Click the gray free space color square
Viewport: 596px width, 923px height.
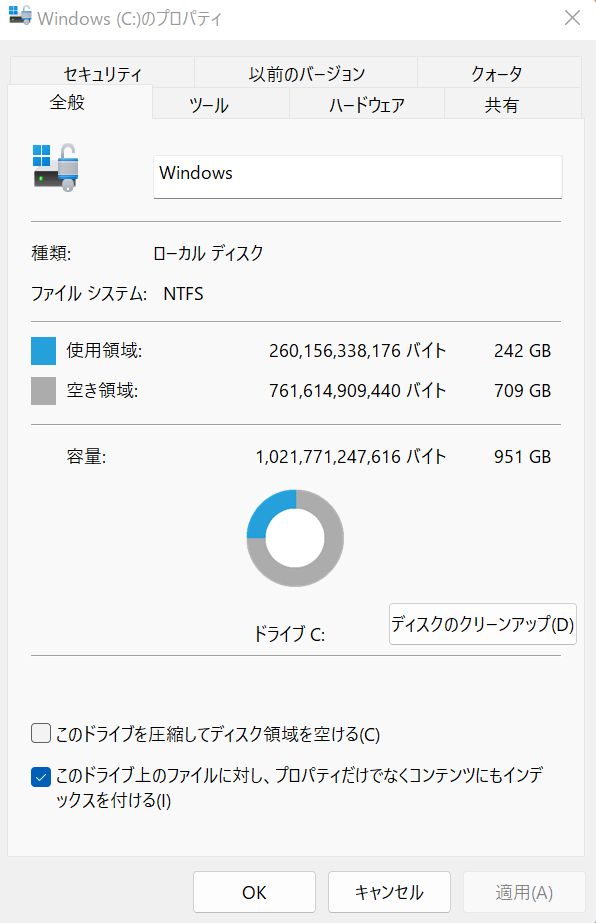[x=44, y=391]
